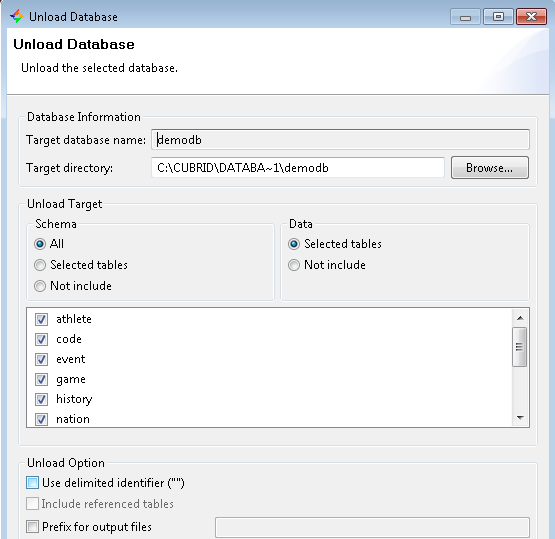The height and width of the screenshot is (539, 555).
Task: Enable 'Prefix for output files' checkbox
Action: click(32, 527)
